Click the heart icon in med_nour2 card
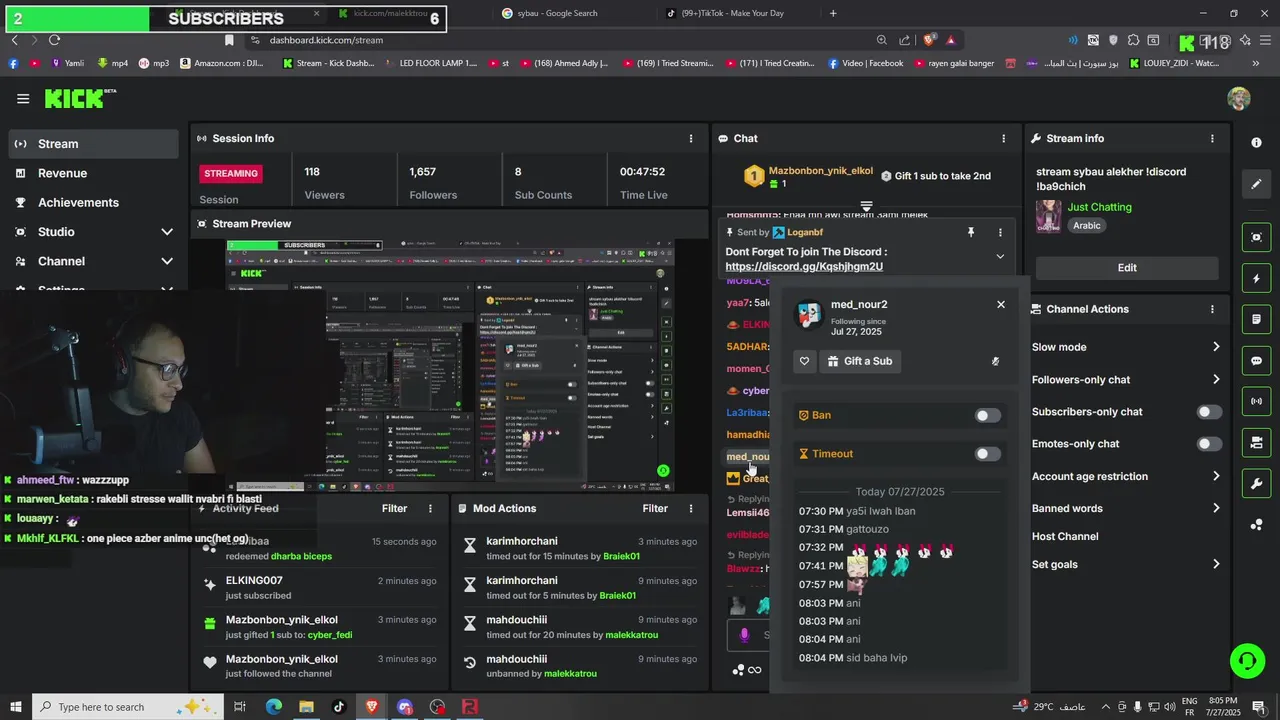The width and height of the screenshot is (1280, 720). coord(805,361)
